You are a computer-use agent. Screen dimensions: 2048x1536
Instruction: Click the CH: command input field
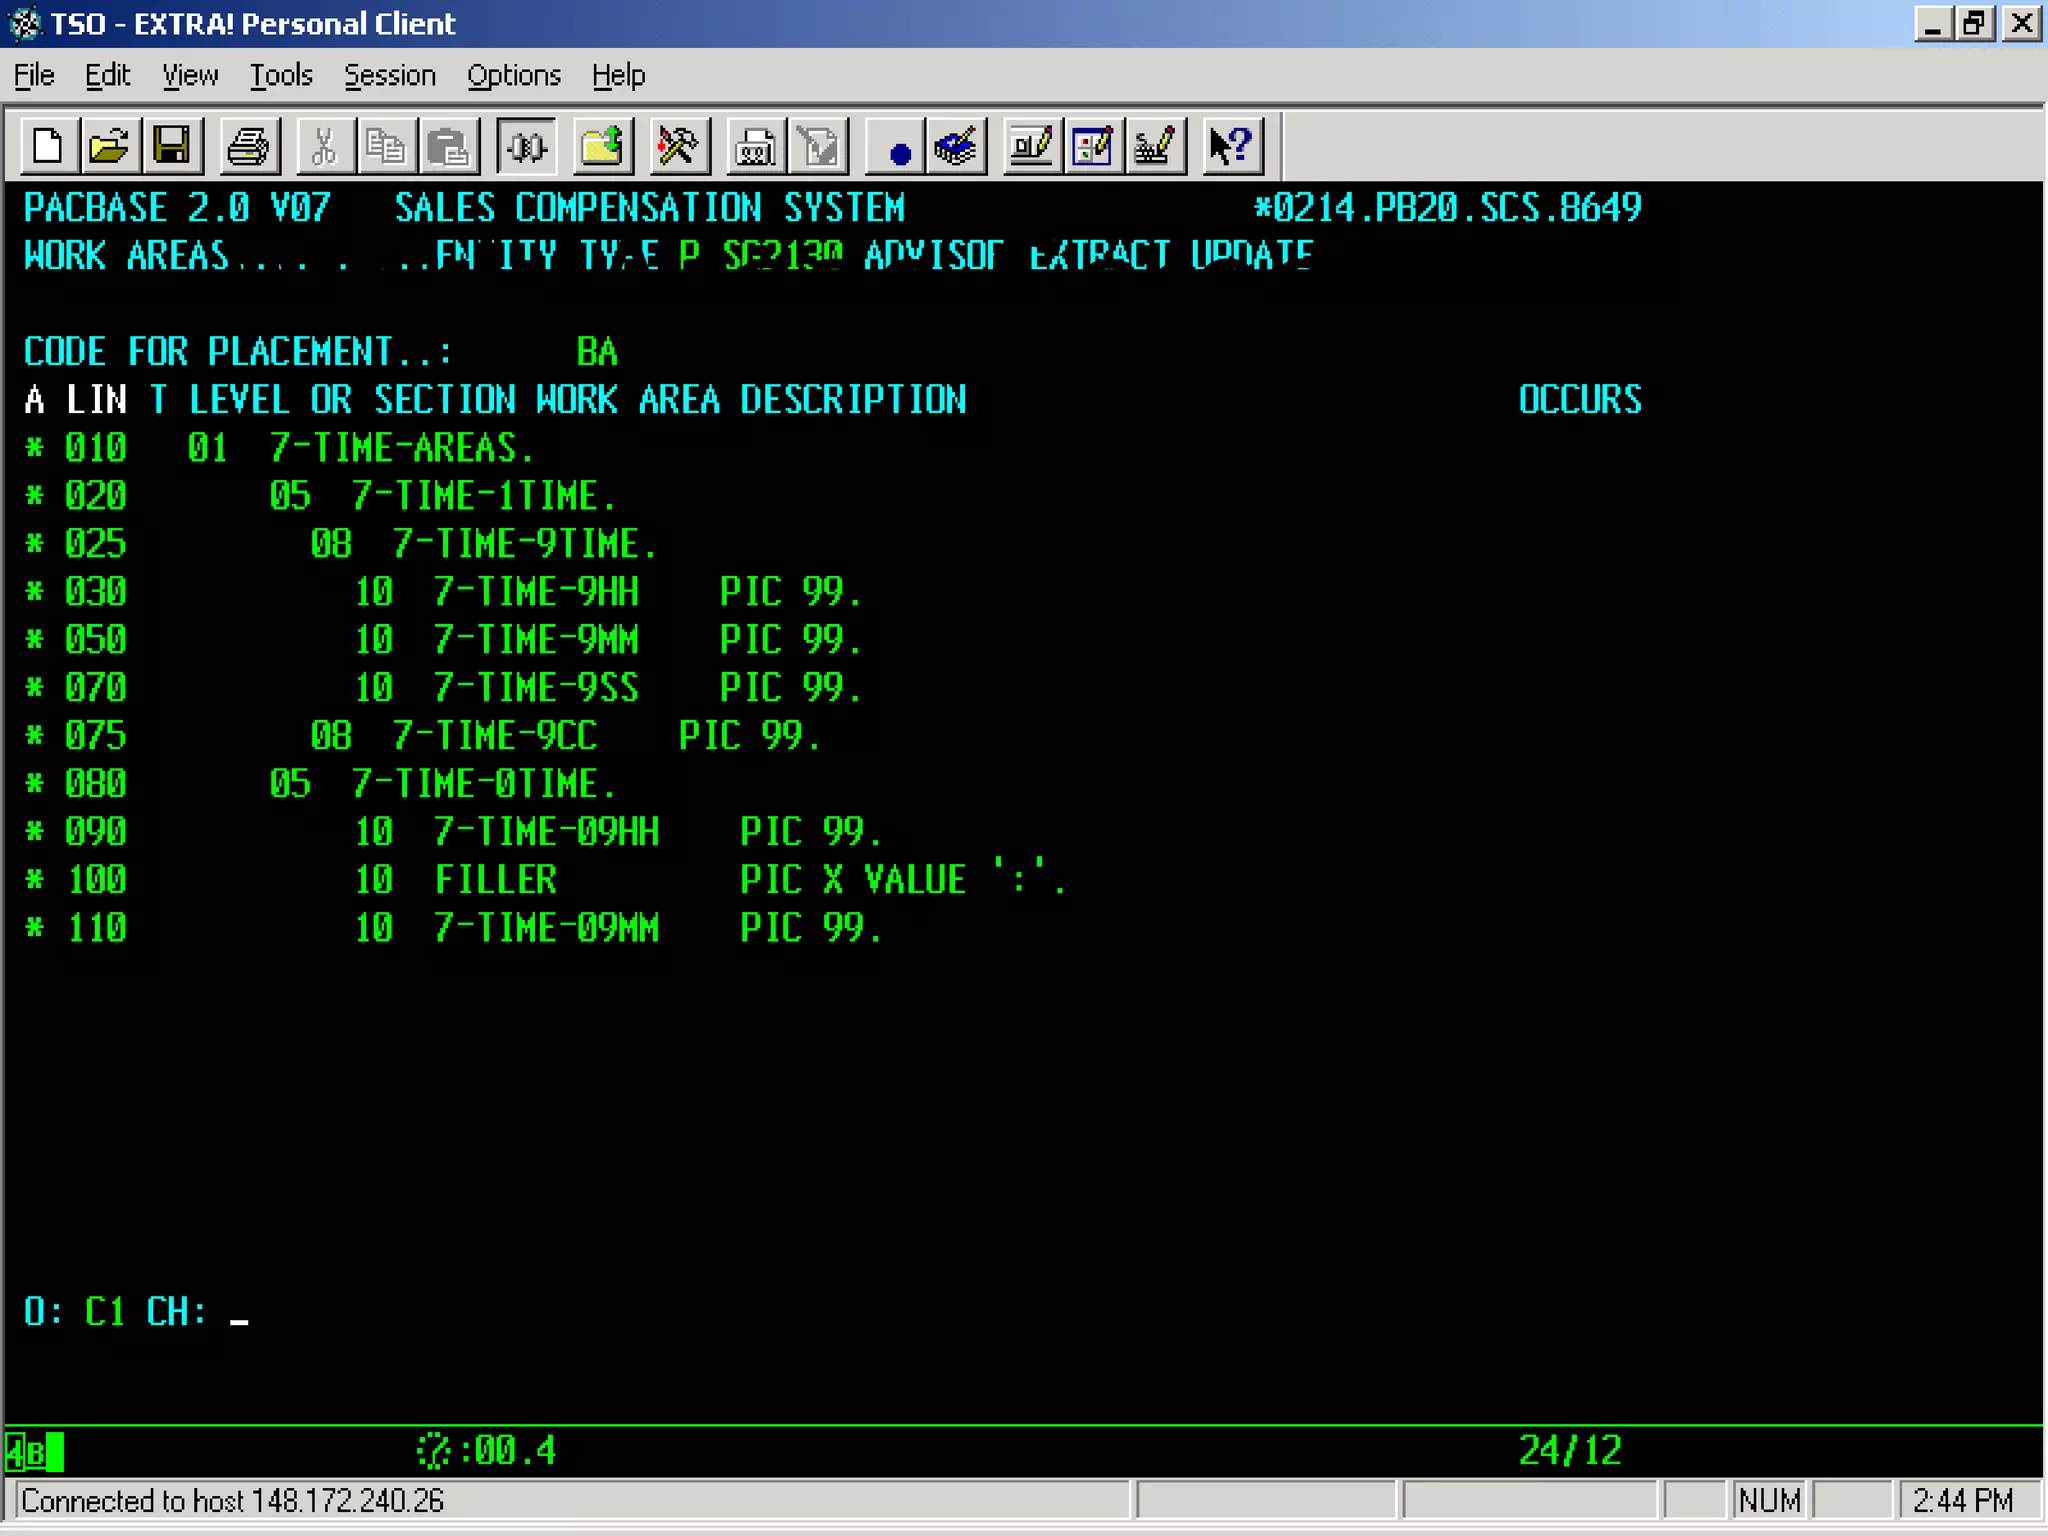click(240, 1312)
